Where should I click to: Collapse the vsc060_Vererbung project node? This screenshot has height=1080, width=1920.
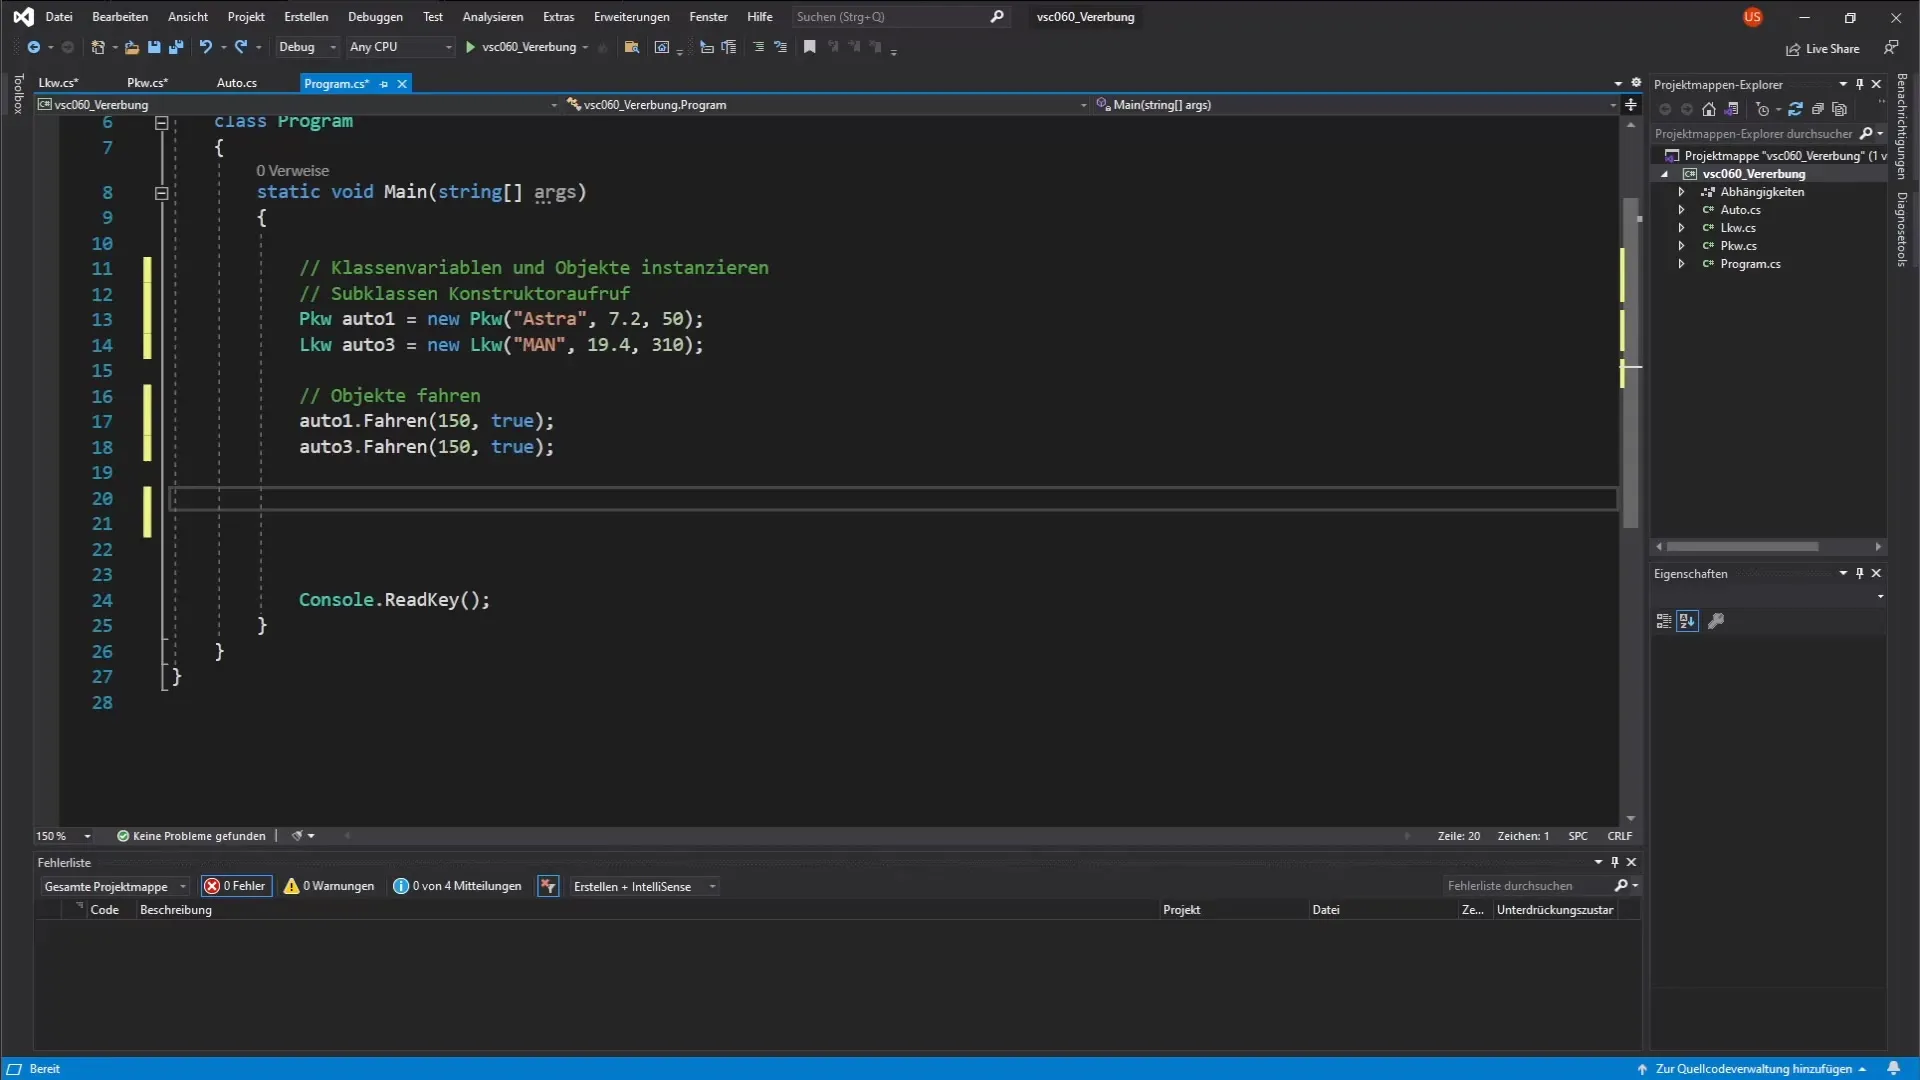(x=1665, y=174)
